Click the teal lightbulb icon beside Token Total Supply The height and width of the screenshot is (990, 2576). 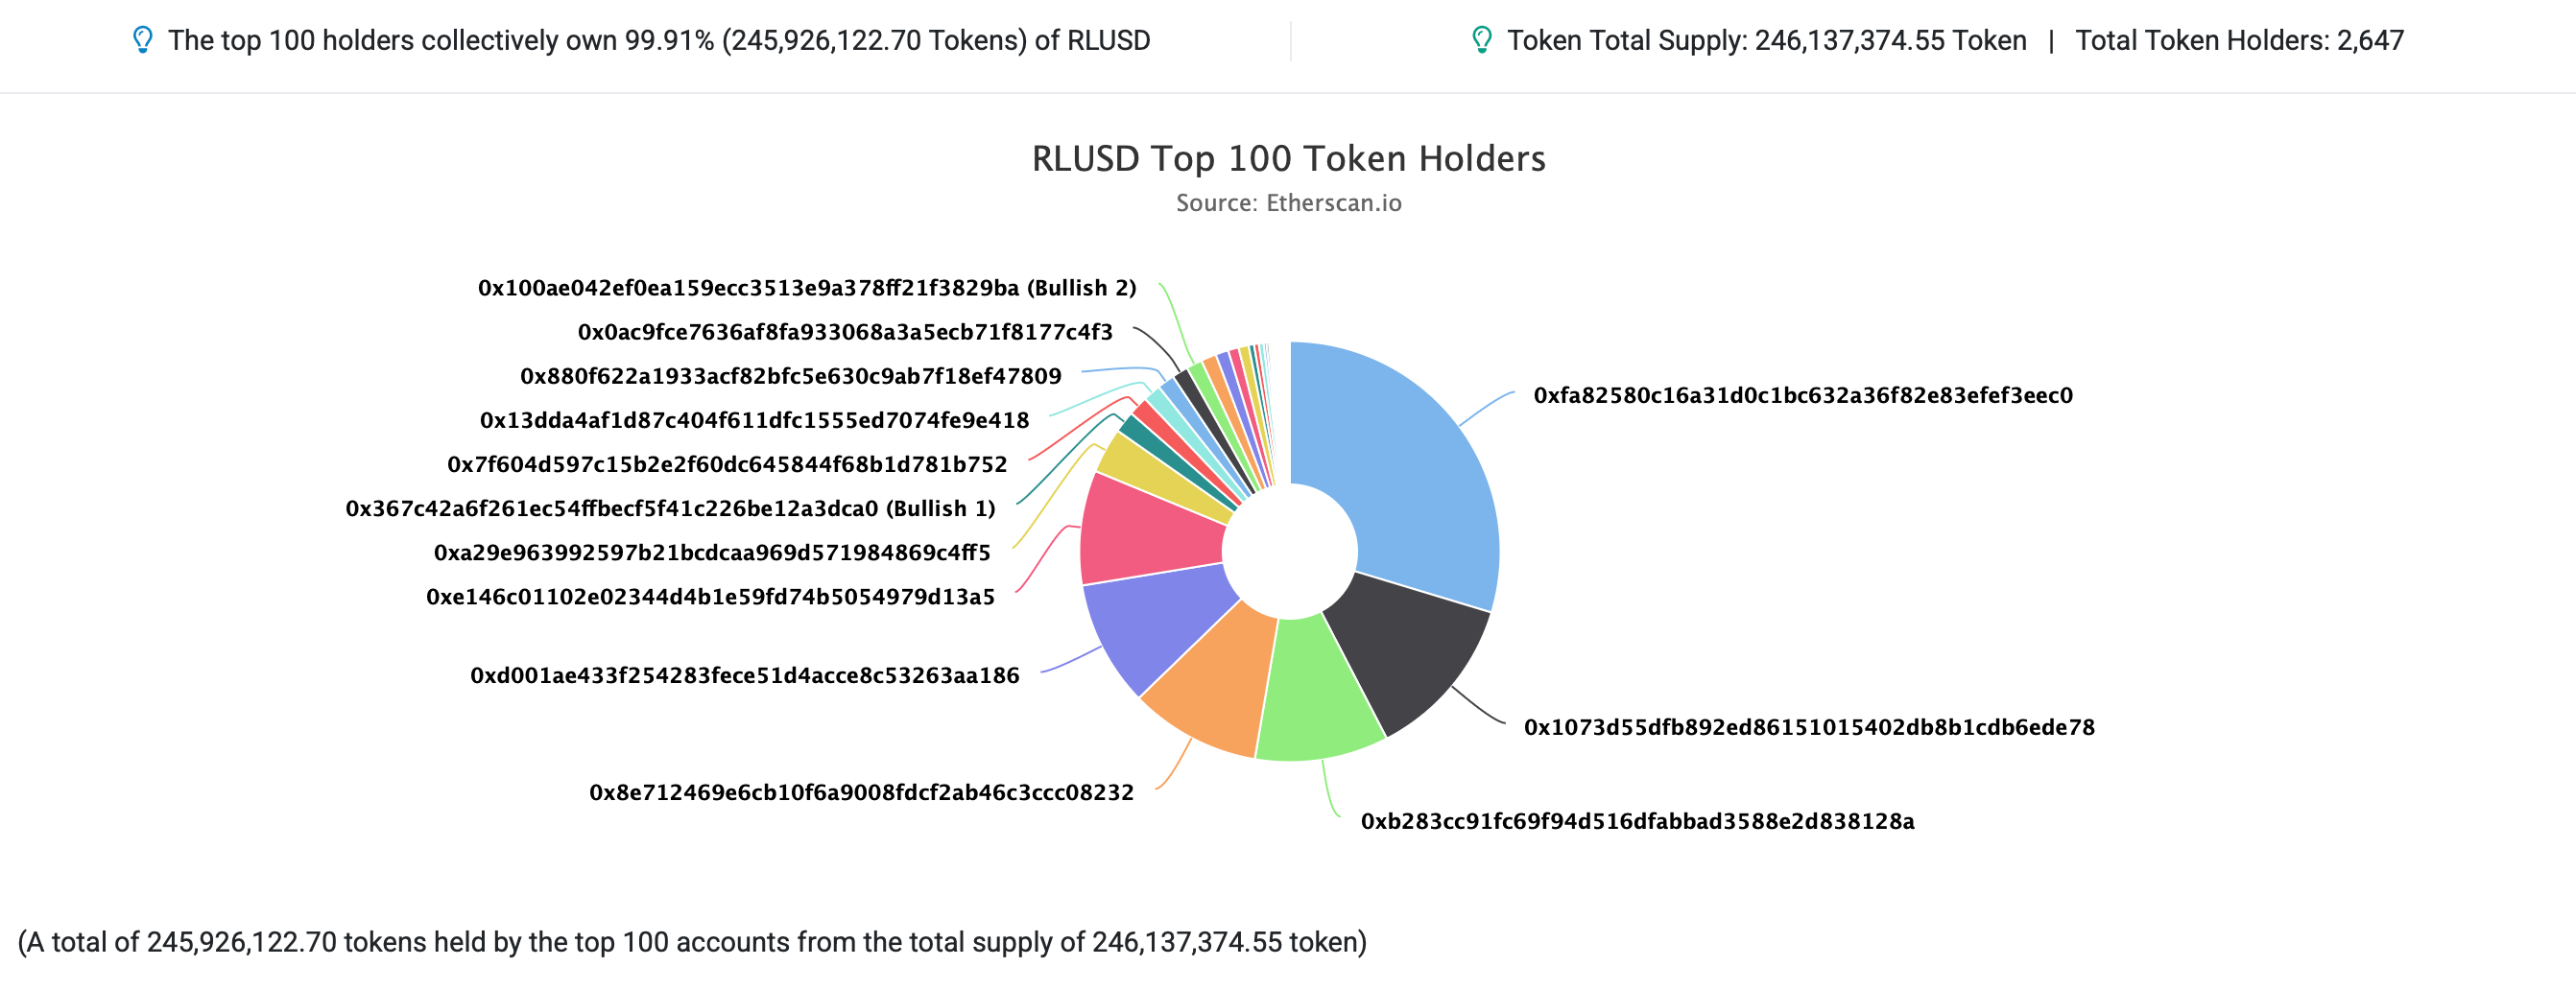1485,40
